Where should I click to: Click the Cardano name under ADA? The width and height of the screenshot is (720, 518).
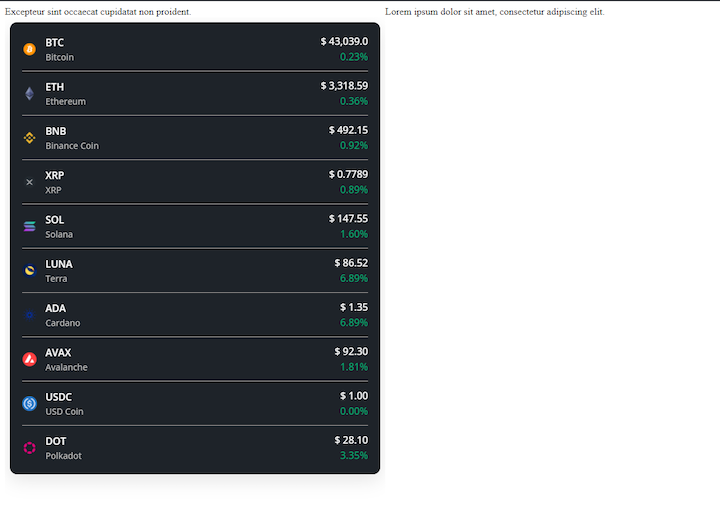(62, 323)
